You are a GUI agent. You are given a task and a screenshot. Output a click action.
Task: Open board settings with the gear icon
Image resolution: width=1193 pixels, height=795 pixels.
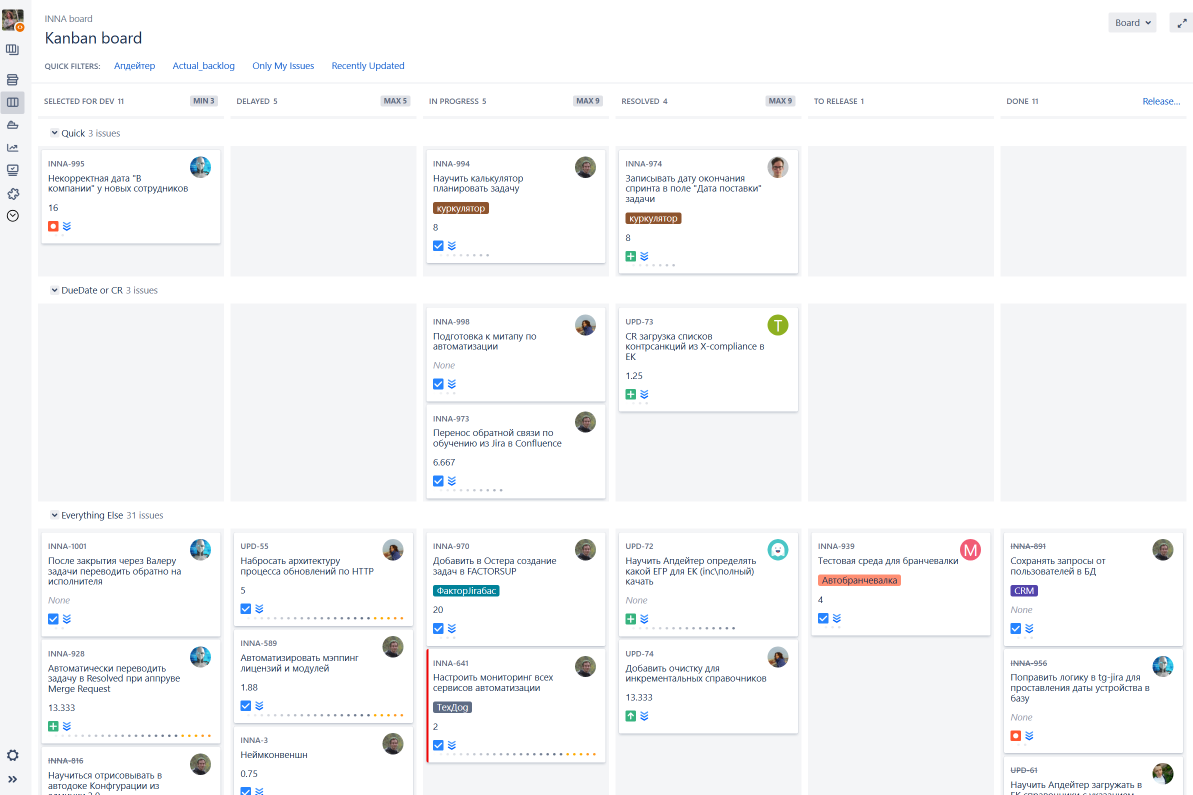tap(12, 755)
